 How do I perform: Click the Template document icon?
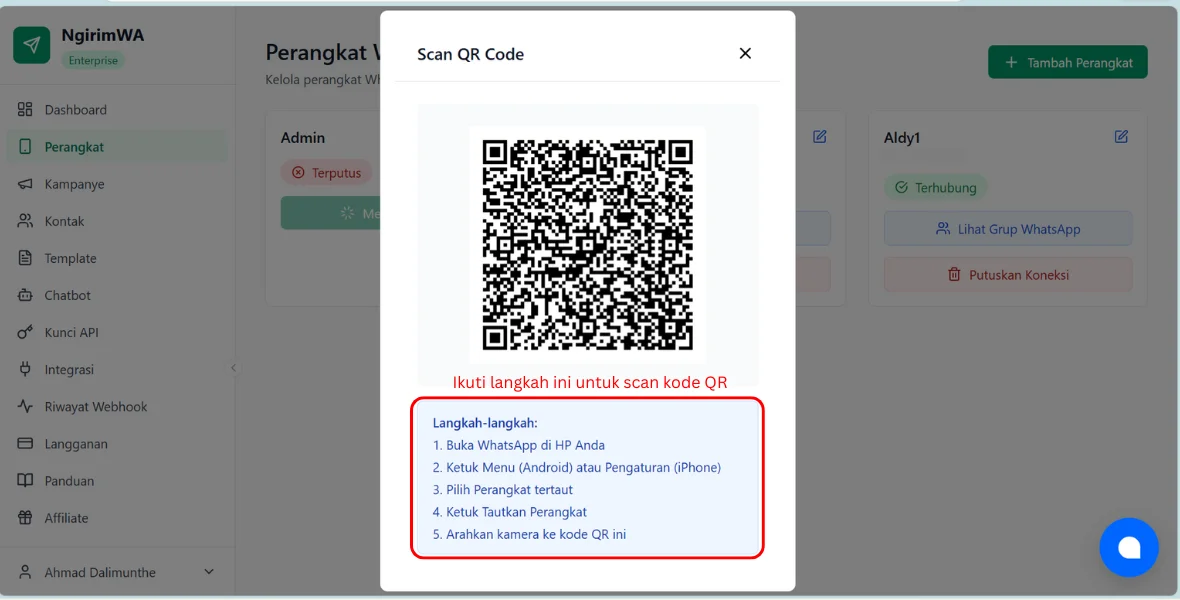click(25, 258)
